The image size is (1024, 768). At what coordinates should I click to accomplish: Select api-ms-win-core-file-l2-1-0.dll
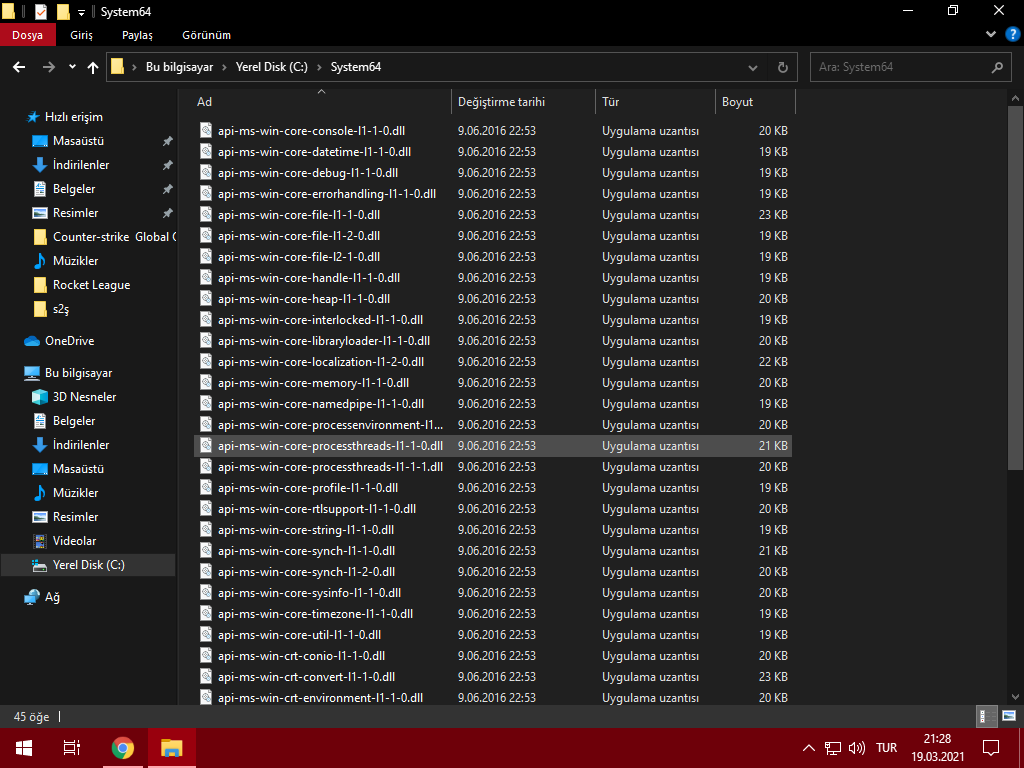pyautogui.click(x=493, y=257)
